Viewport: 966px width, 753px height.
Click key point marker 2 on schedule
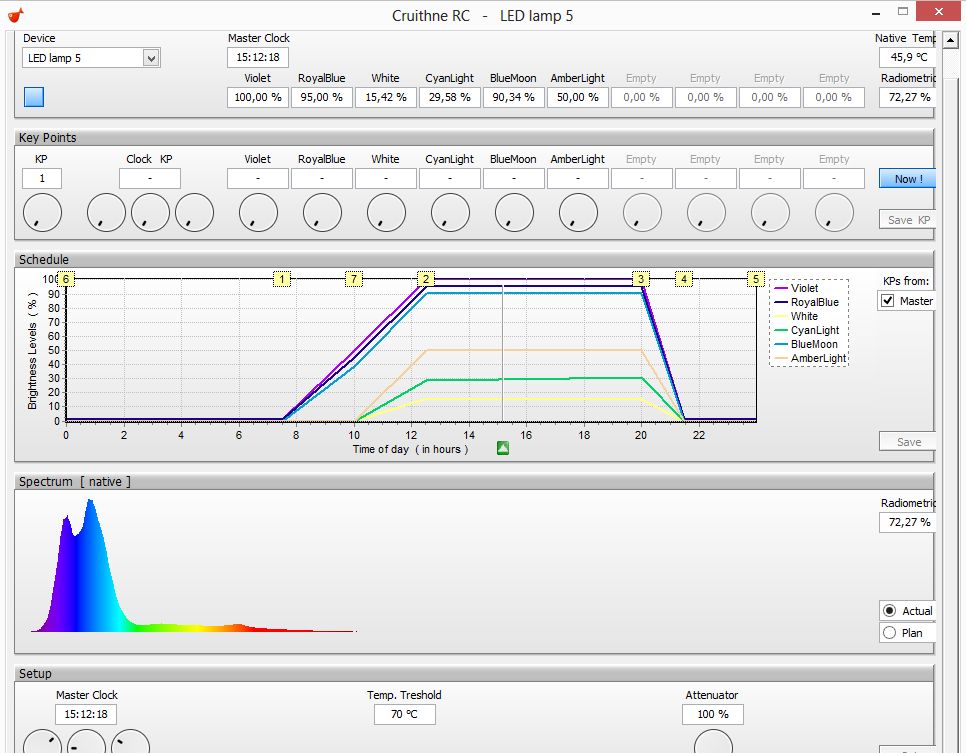pyautogui.click(x=426, y=279)
